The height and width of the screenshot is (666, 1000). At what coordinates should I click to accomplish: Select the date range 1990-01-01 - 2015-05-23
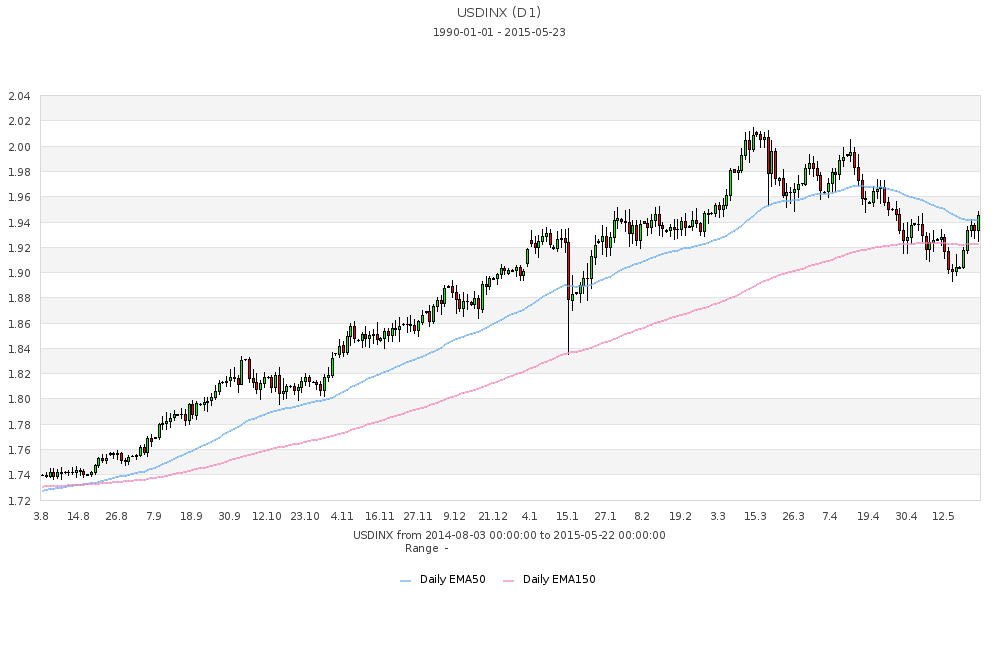(499, 32)
